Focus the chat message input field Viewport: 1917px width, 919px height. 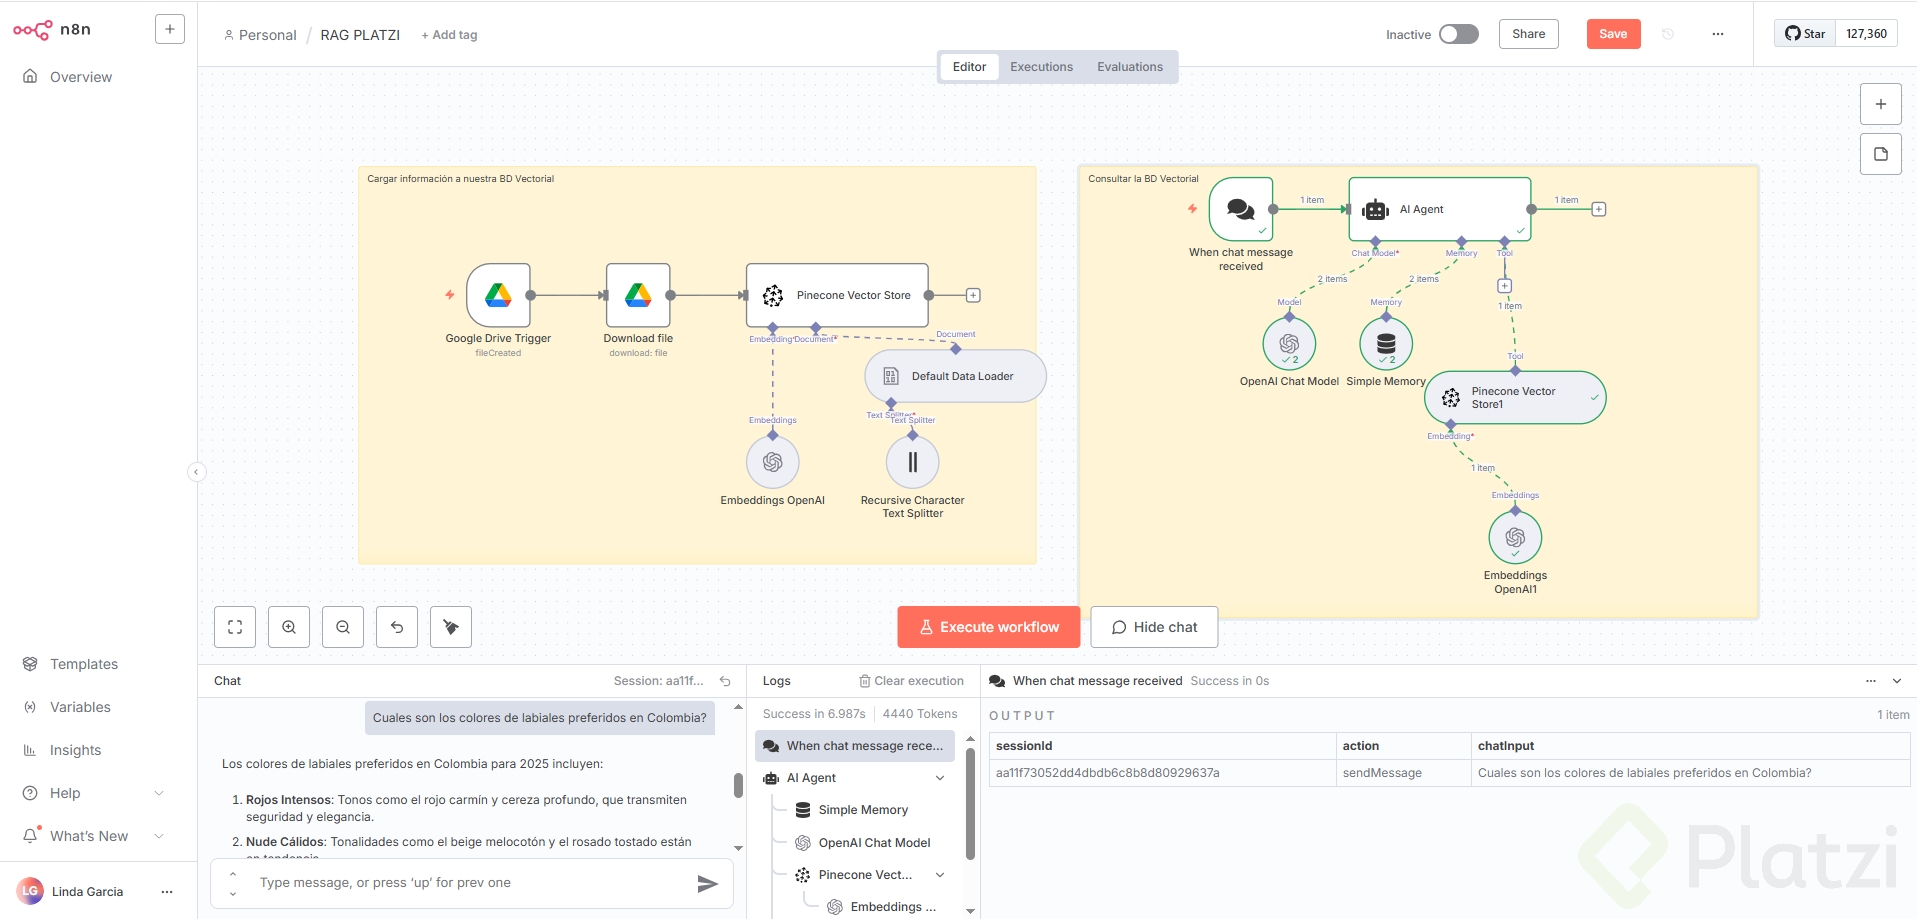point(470,883)
